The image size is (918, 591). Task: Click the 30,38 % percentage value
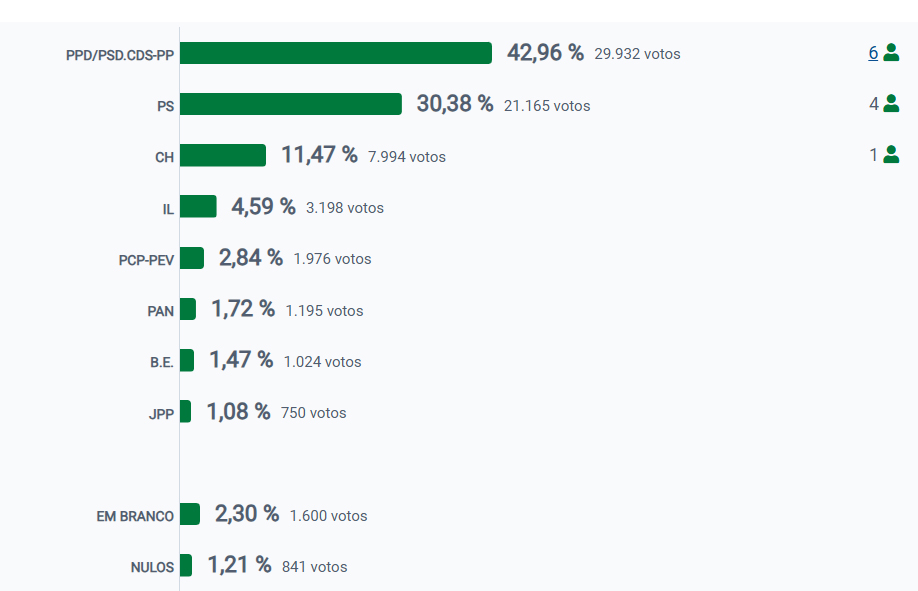coord(455,104)
